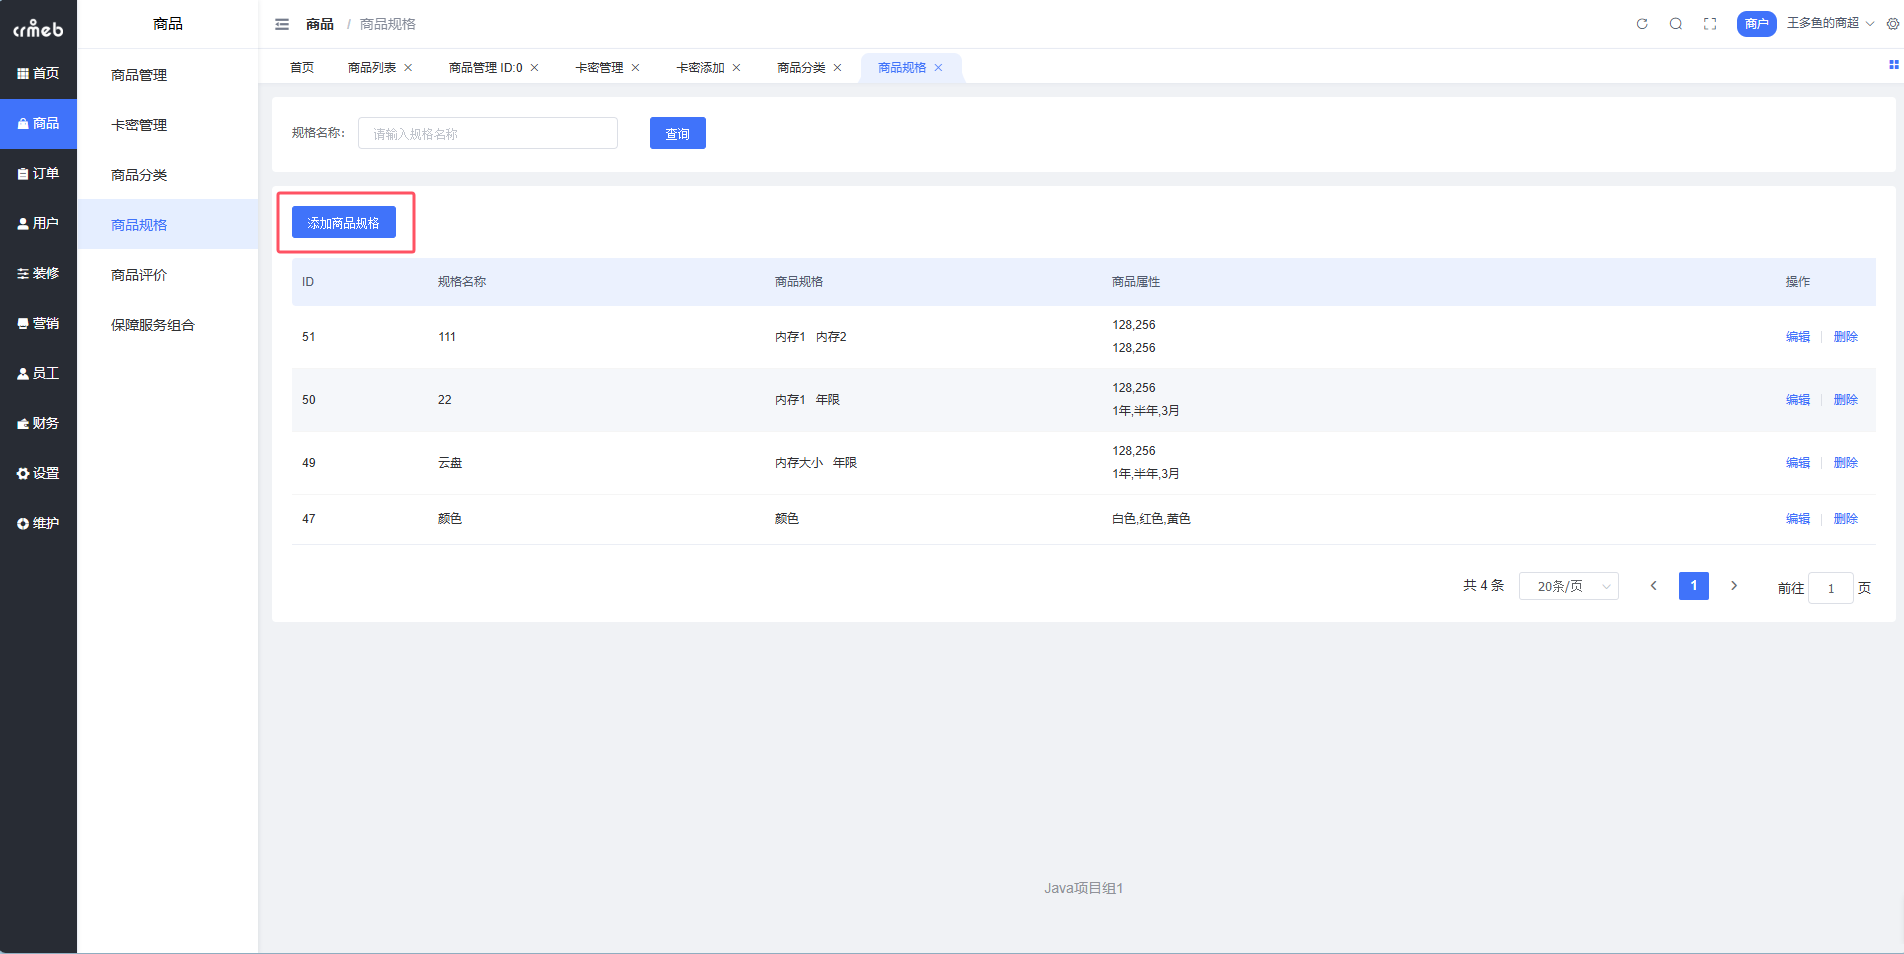The image size is (1904, 954).
Task: Close the 商品列表 tab
Action: point(408,68)
